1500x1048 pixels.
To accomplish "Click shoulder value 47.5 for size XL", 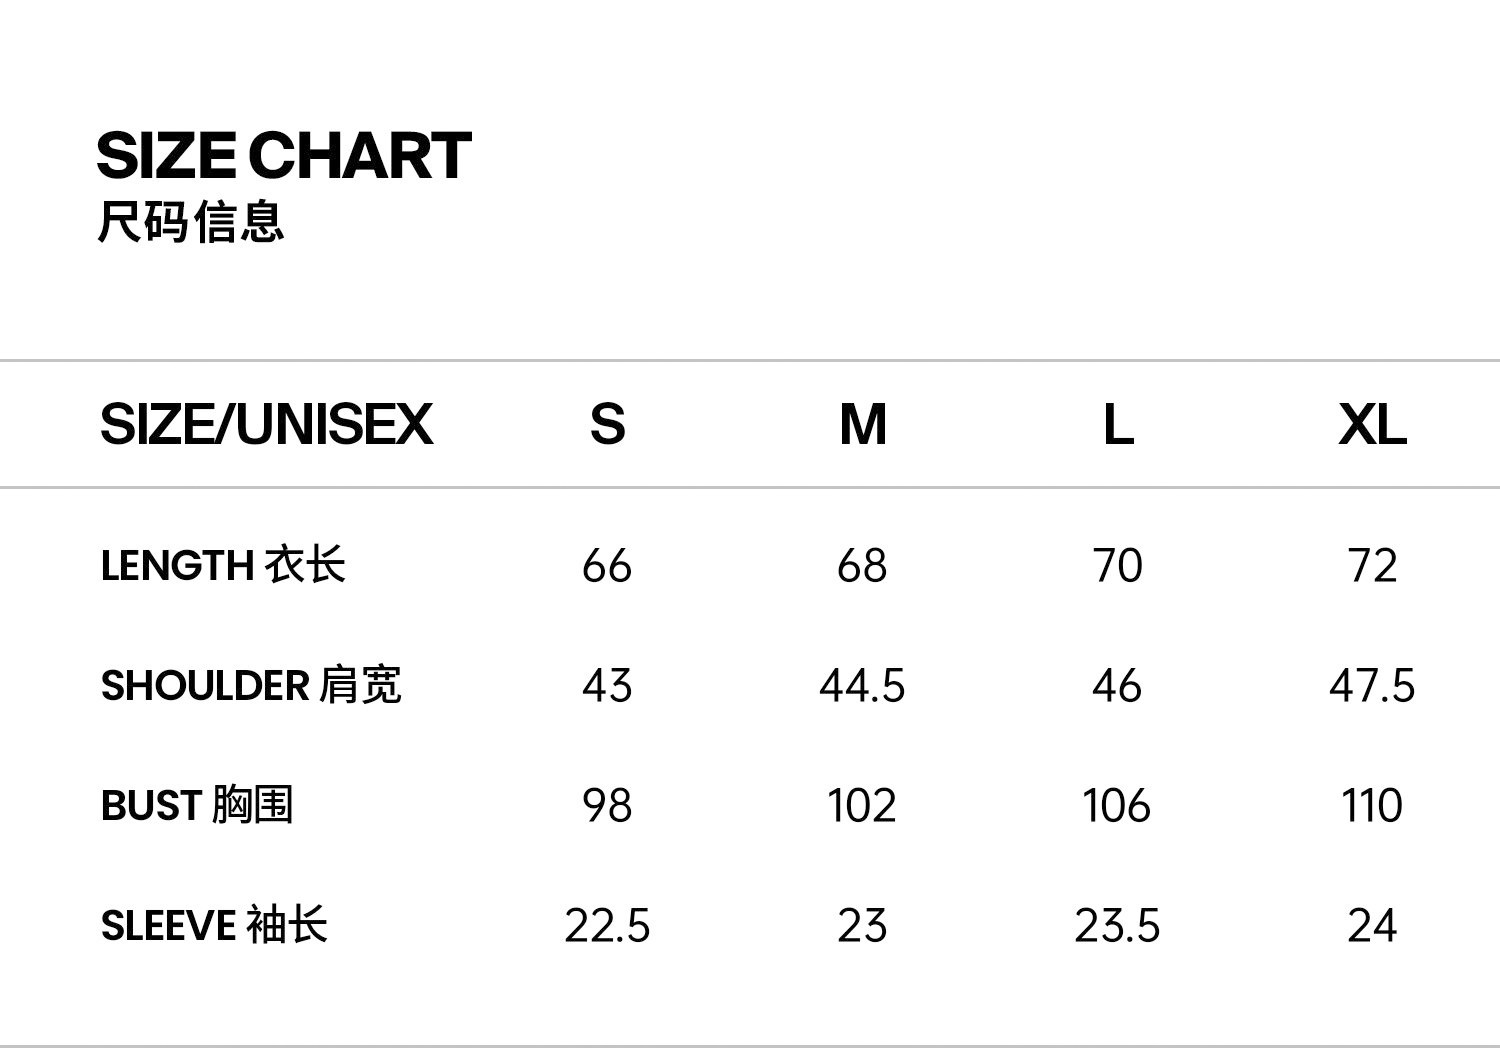I will click(x=1372, y=686).
